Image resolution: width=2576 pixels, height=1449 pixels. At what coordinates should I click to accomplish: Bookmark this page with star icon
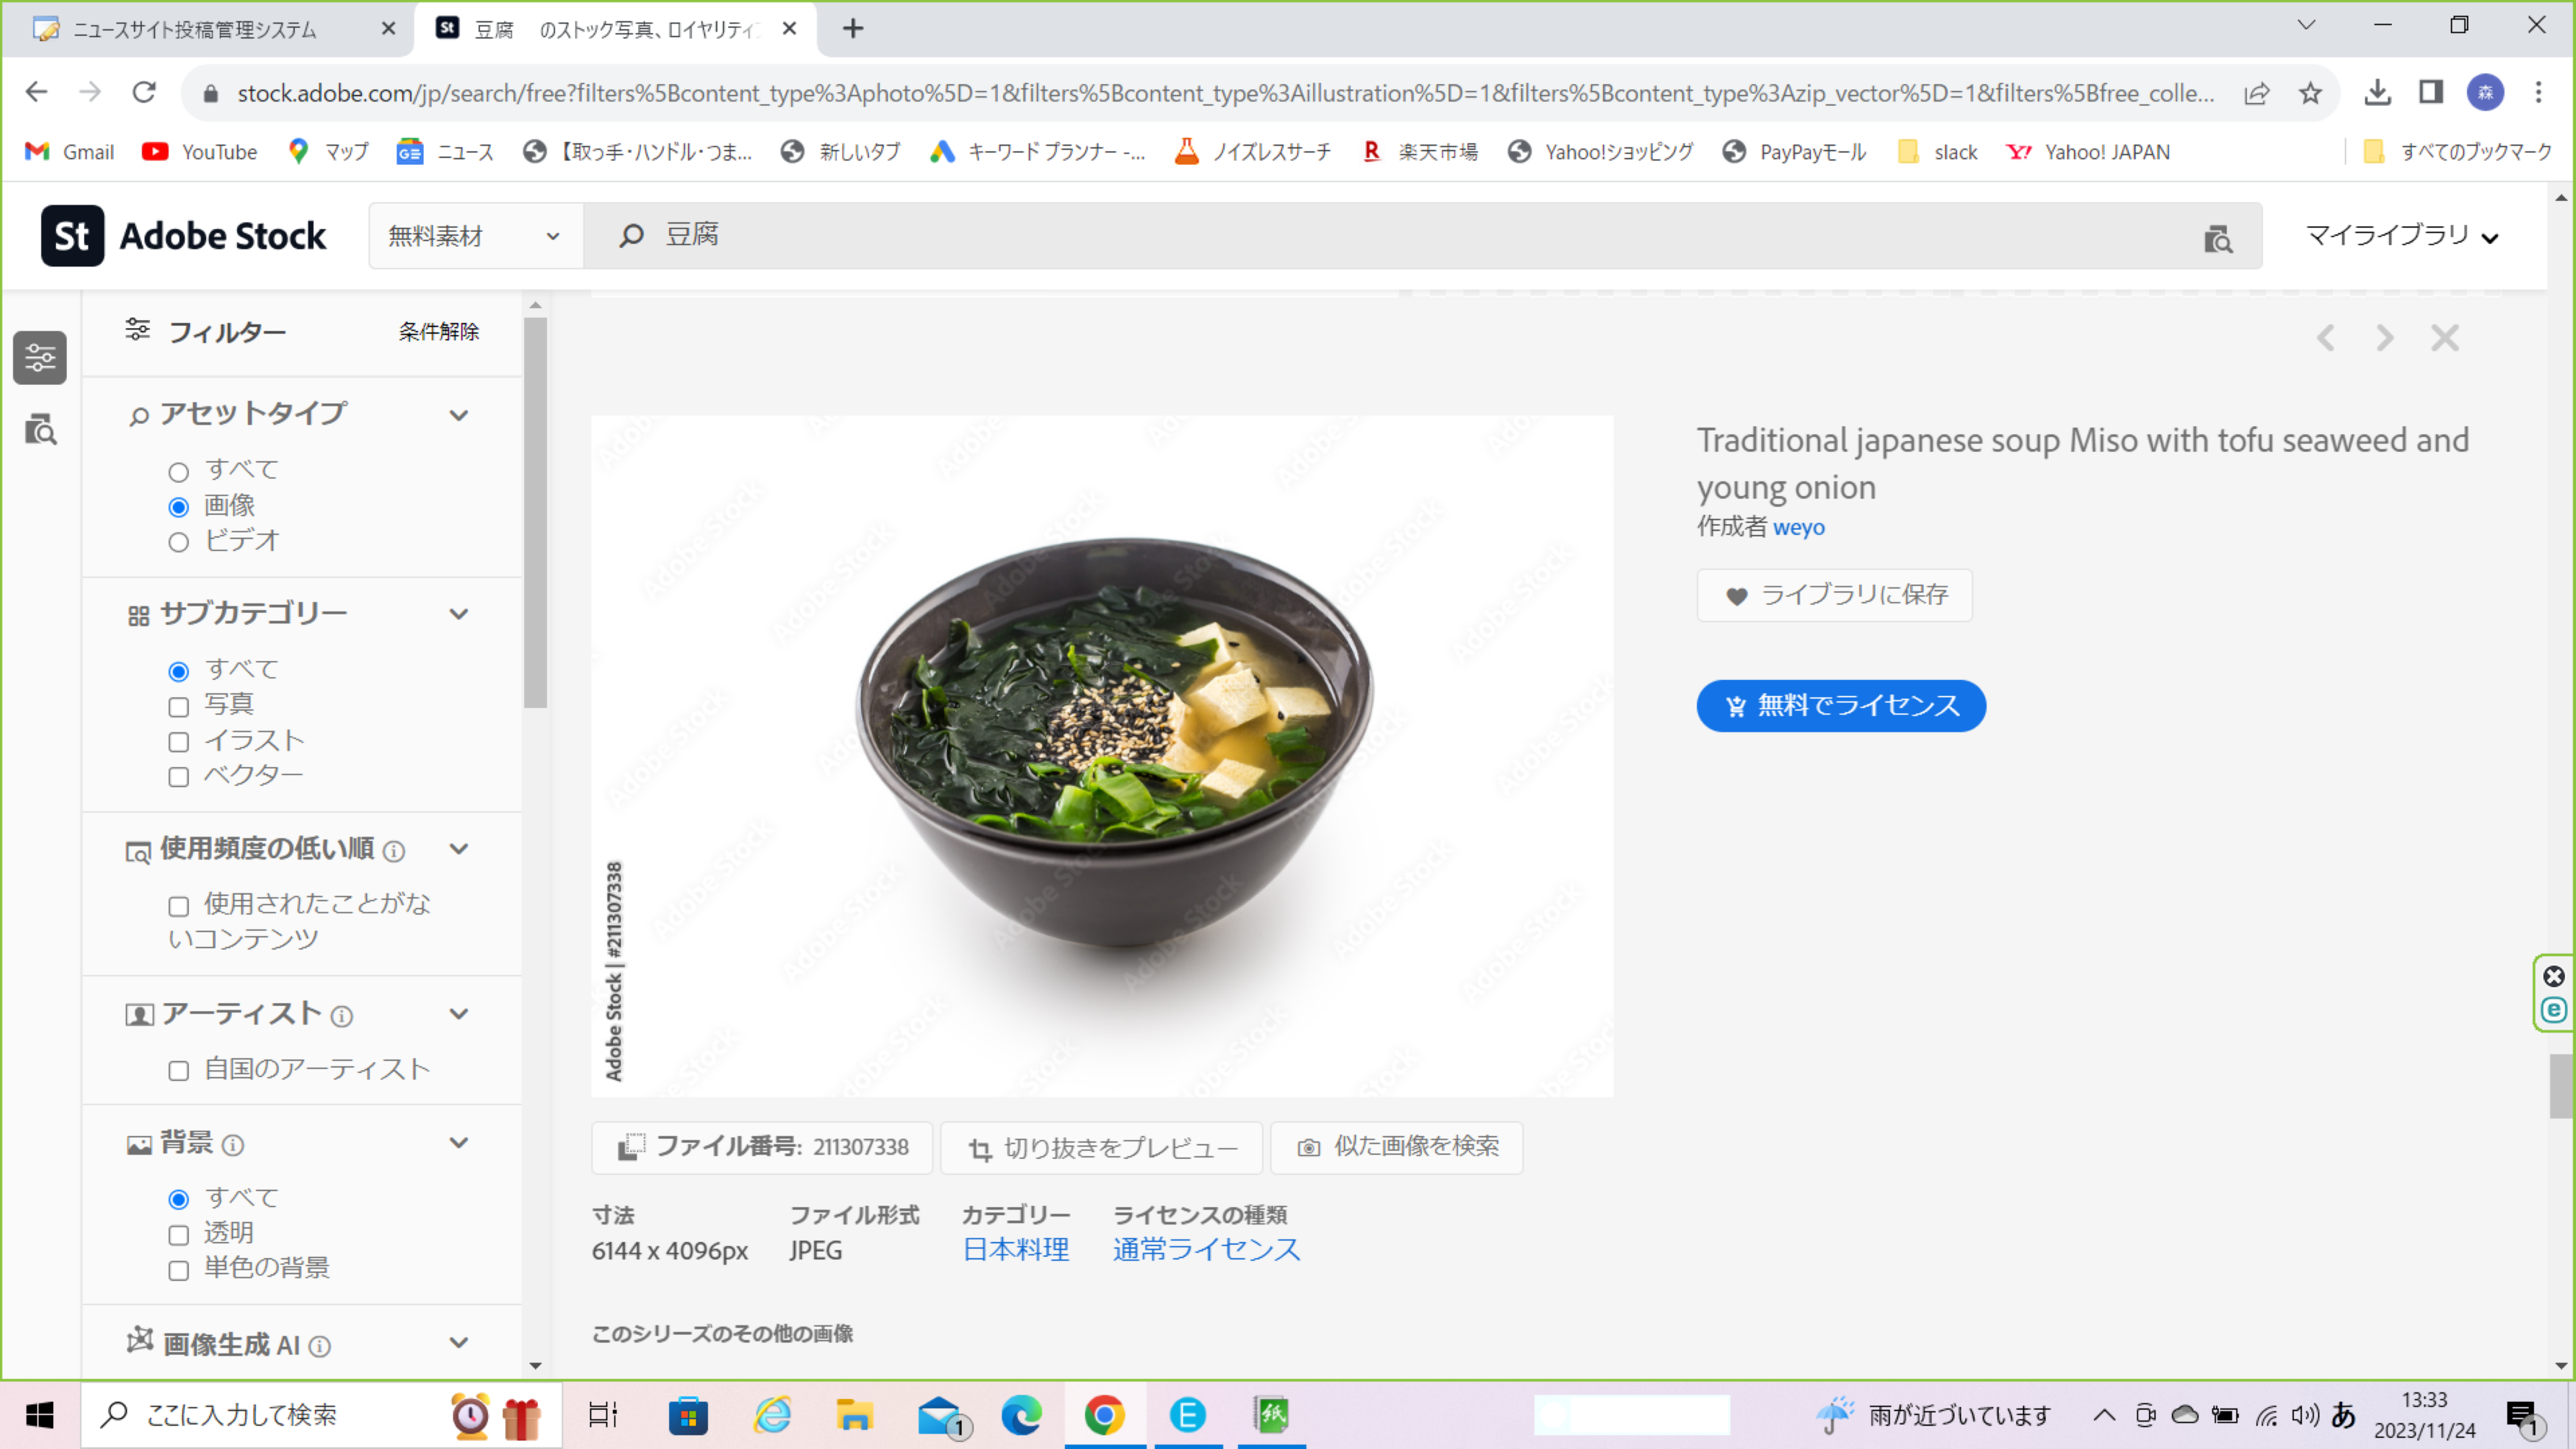[2310, 93]
